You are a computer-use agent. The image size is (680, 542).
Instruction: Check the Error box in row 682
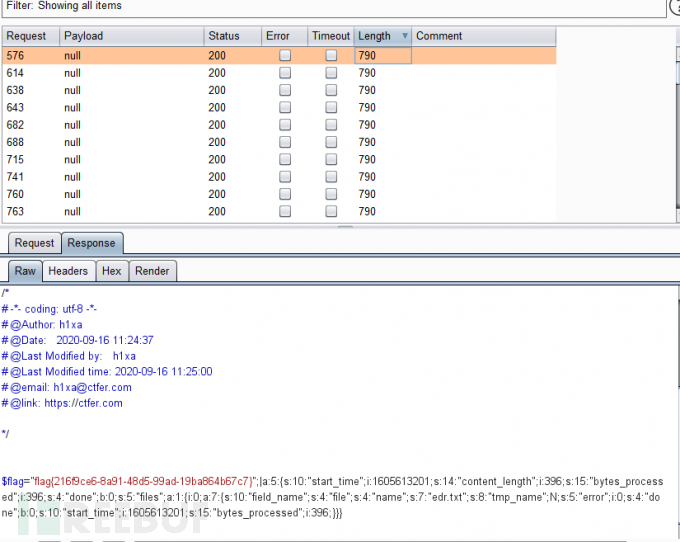click(285, 125)
